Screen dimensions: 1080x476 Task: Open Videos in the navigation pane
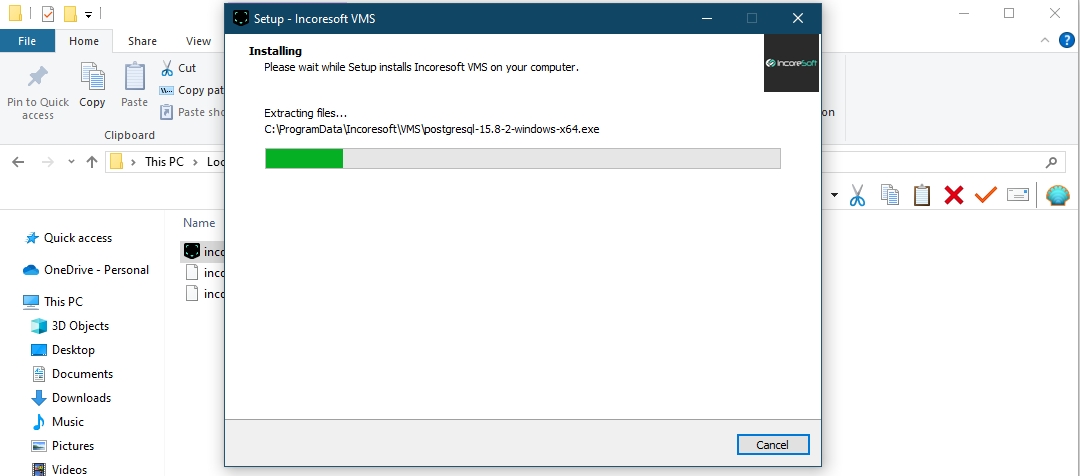tap(59, 469)
